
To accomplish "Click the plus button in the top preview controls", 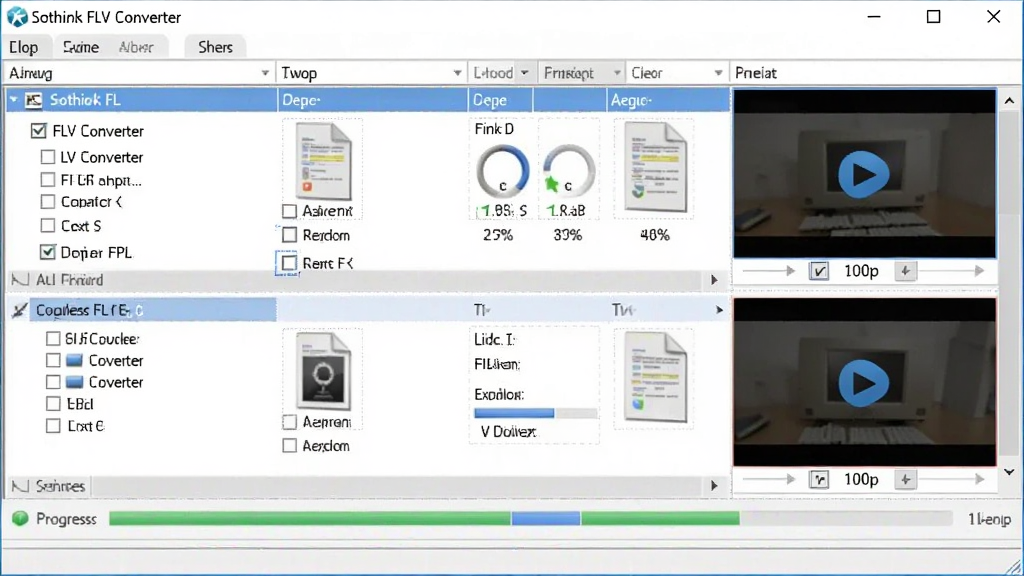I will pyautogui.click(x=905, y=271).
